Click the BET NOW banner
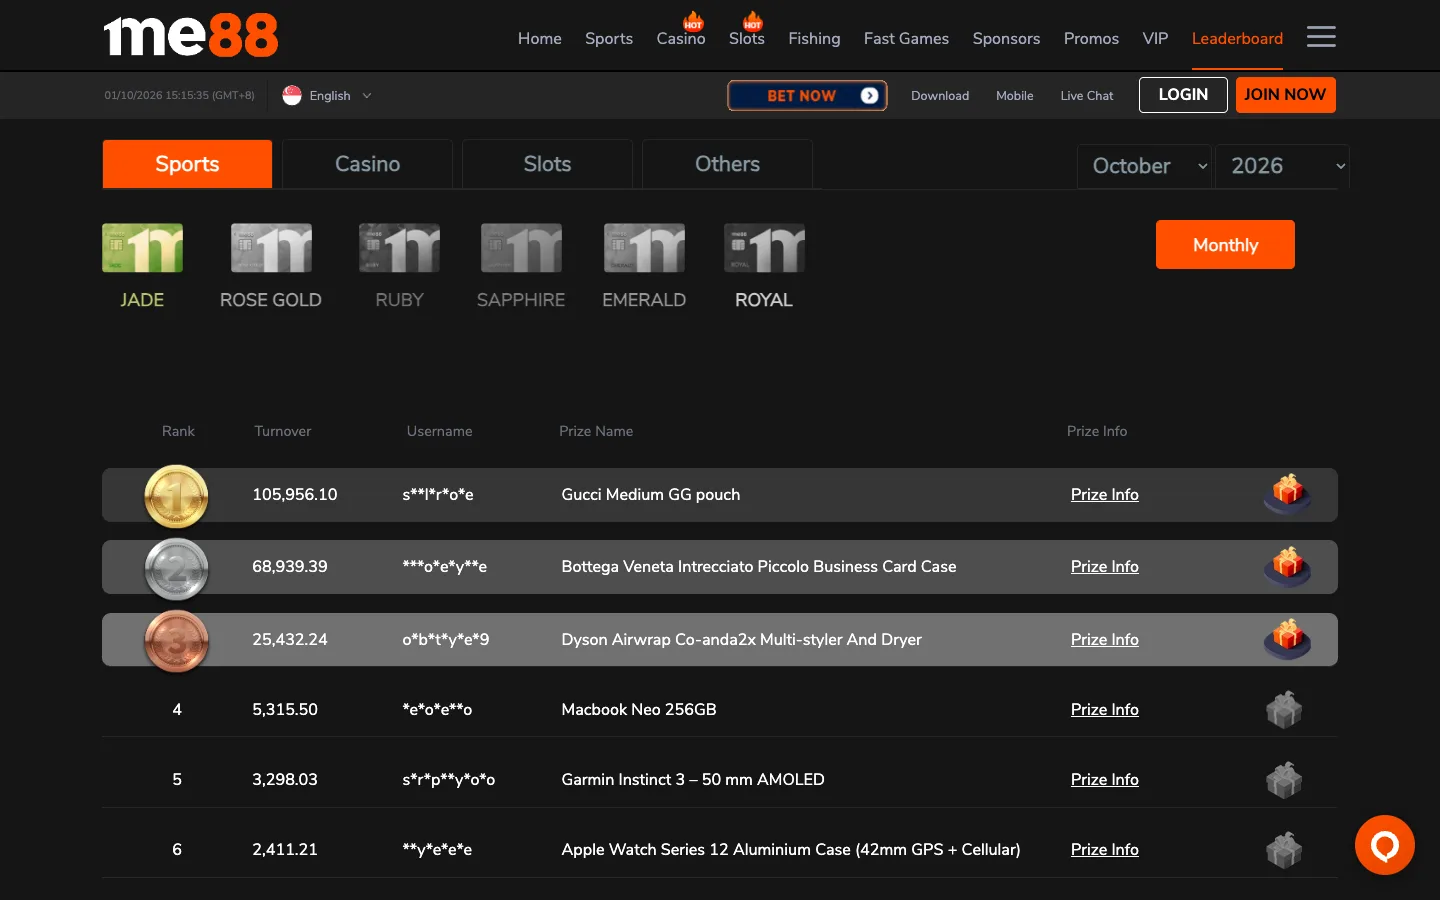 click(x=807, y=95)
